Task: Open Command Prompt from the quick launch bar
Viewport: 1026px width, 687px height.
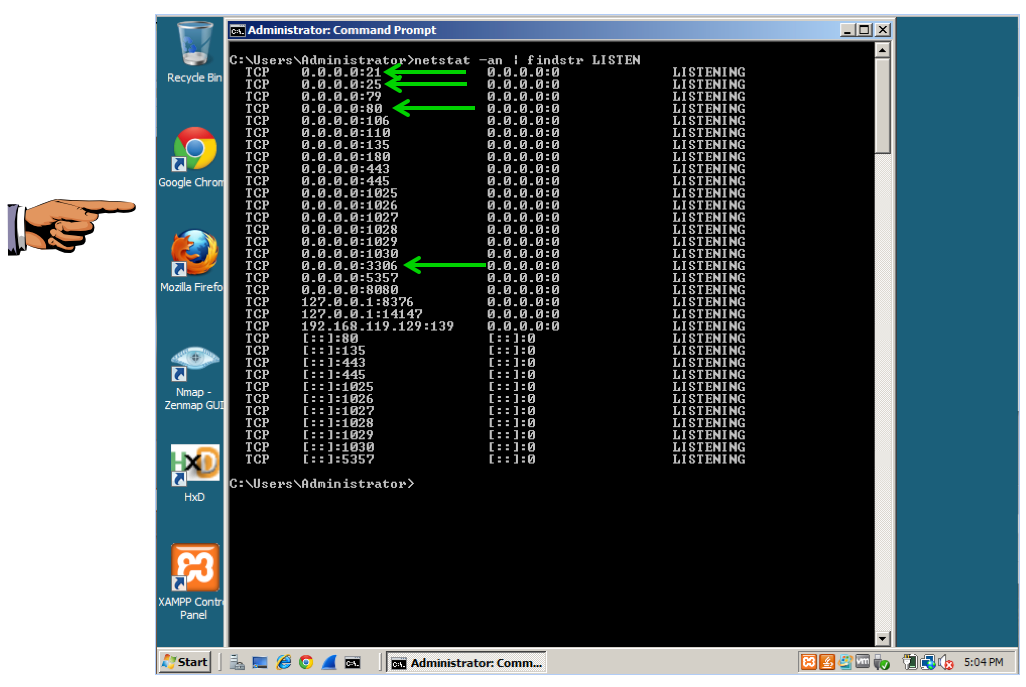Action: pyautogui.click(x=352, y=663)
